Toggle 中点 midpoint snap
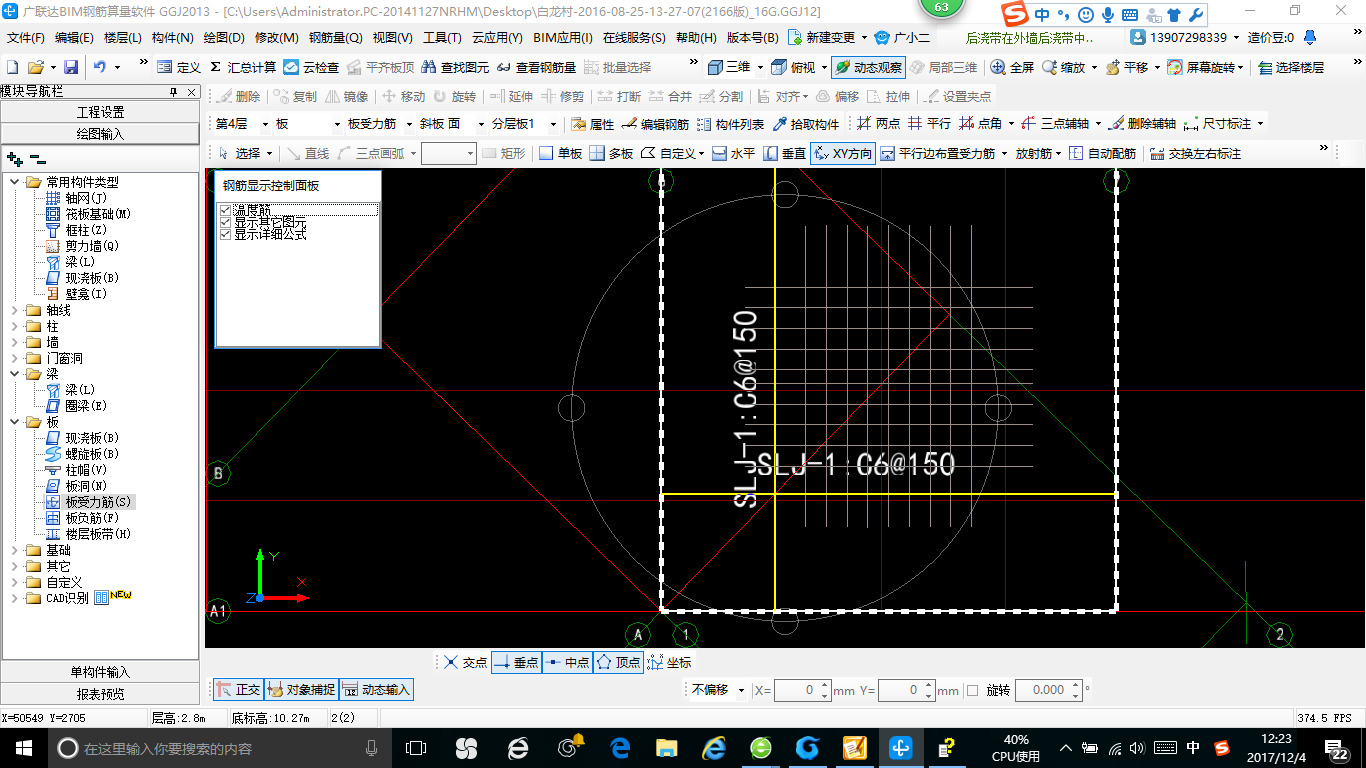The width and height of the screenshot is (1366, 768). 567,662
